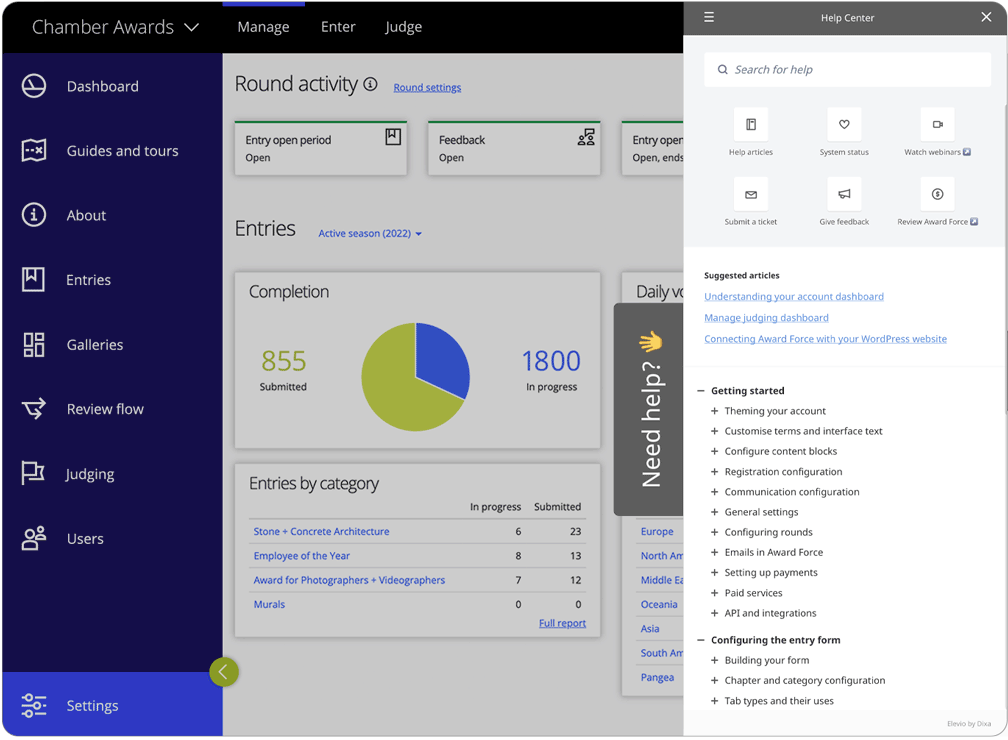Click the Round activity info icon
Image resolution: width=1008 pixels, height=740 pixels.
click(370, 85)
